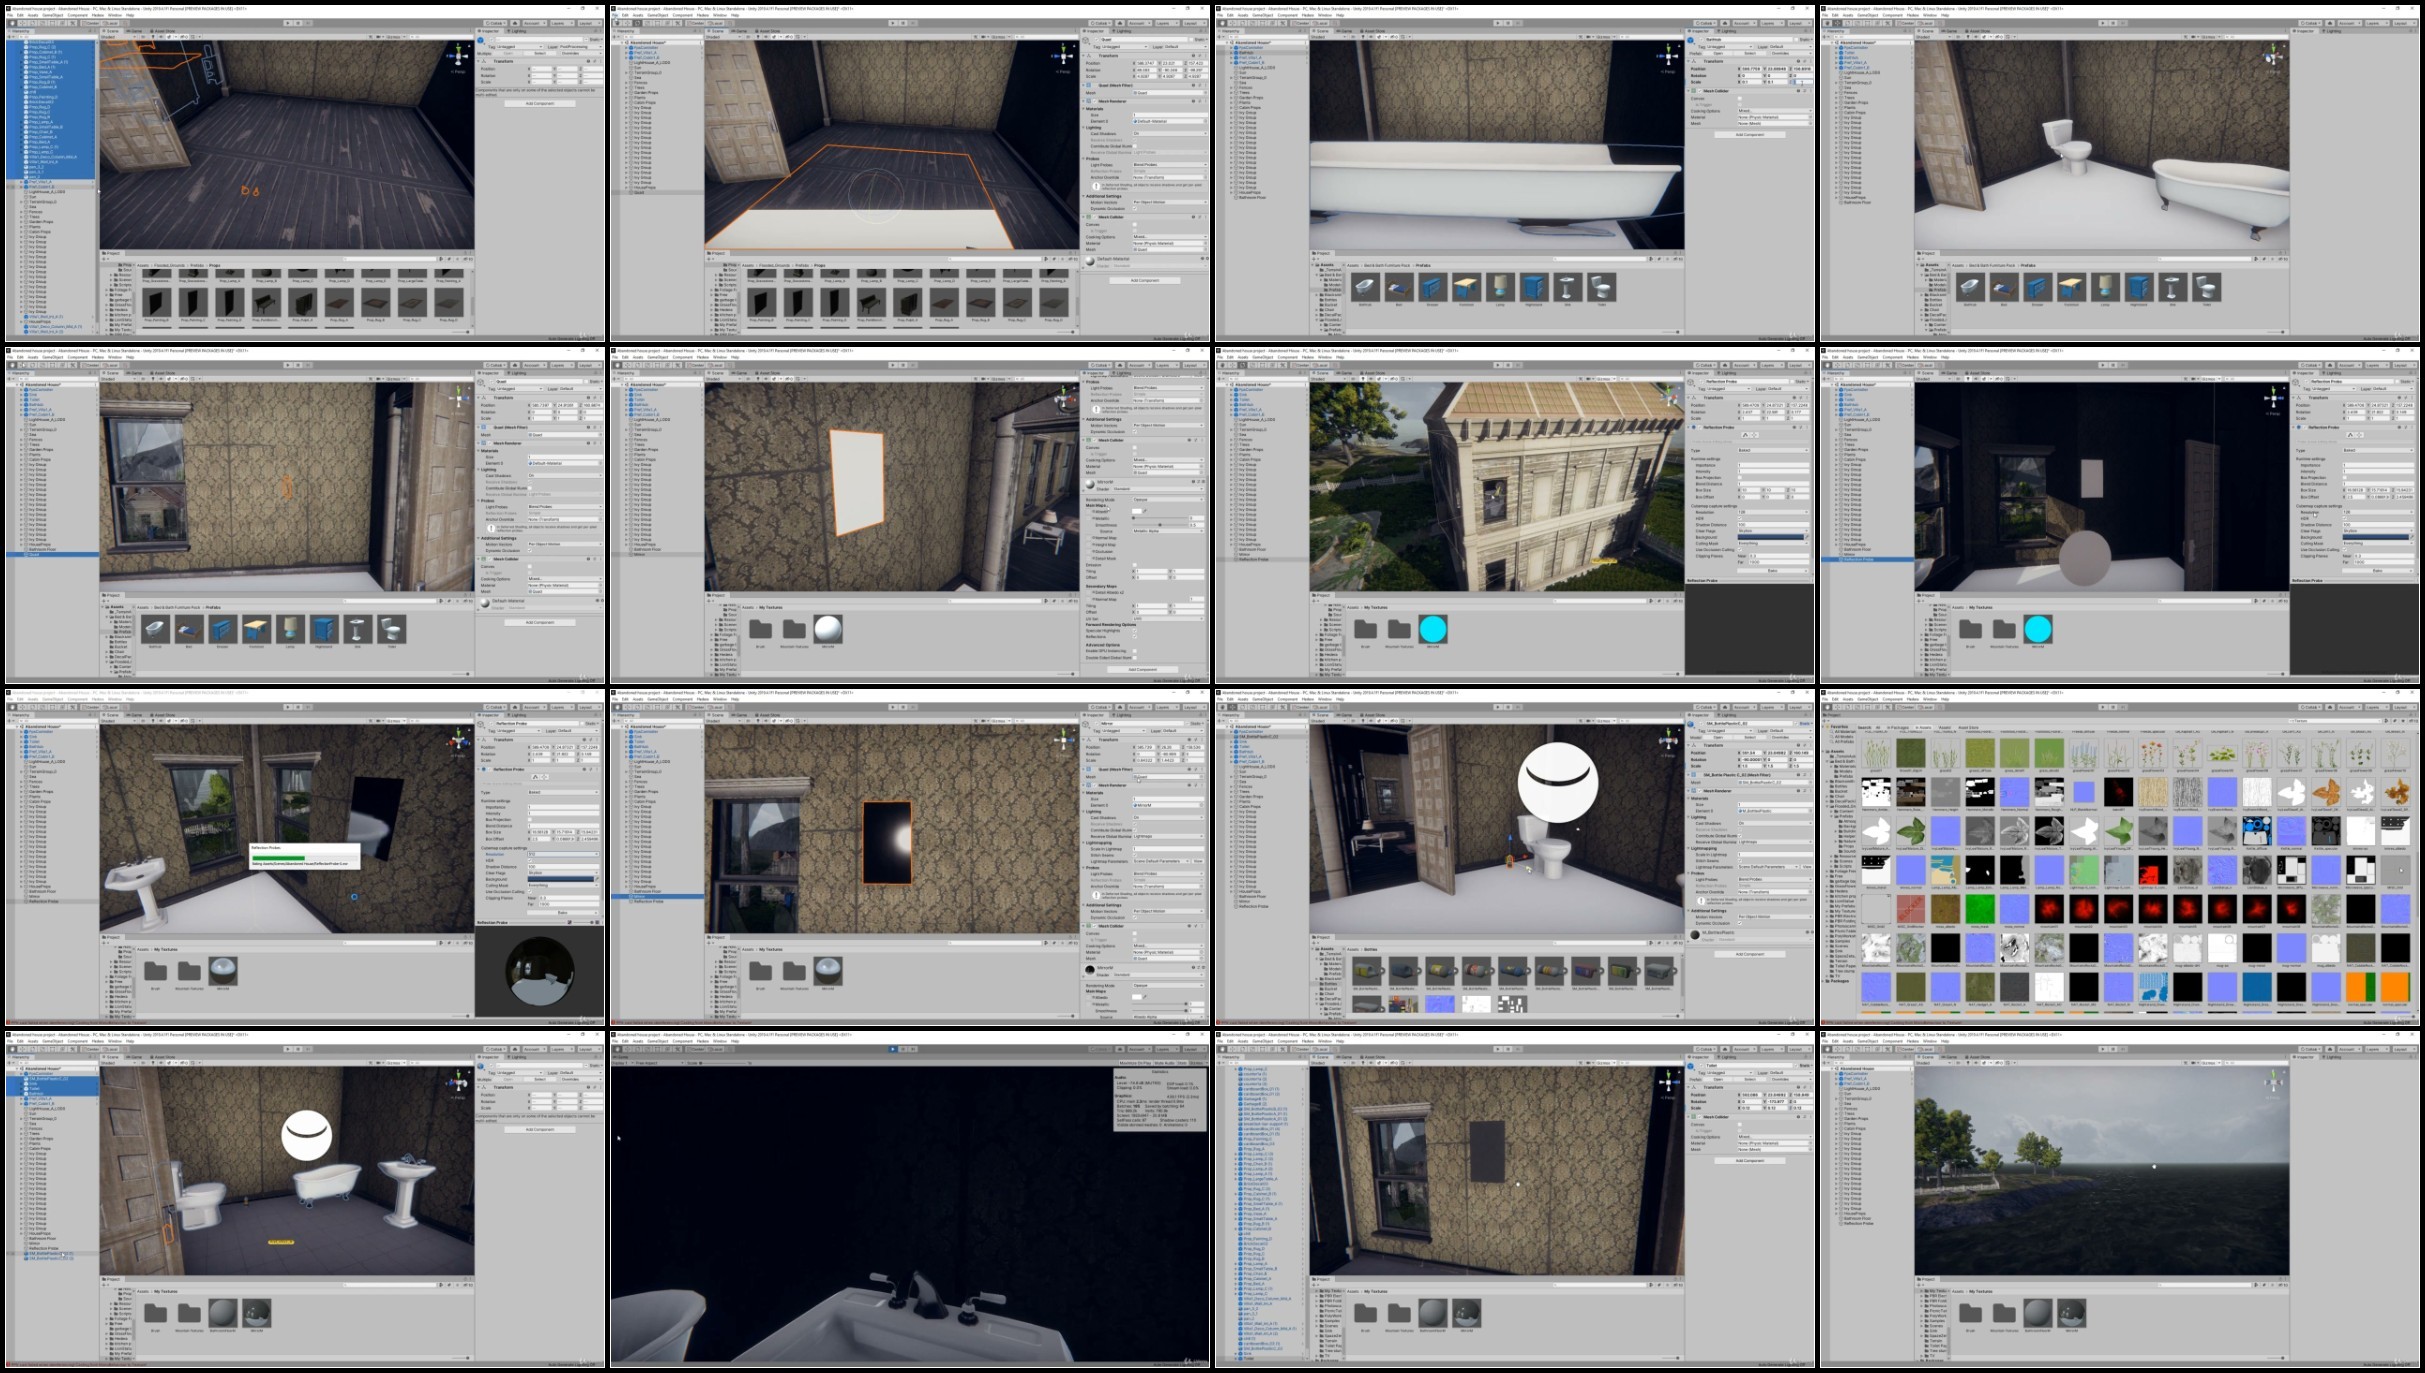The width and height of the screenshot is (2425, 1373).
Task: Click Transform gear icon in plastic bottle inspector
Action: (1811, 745)
